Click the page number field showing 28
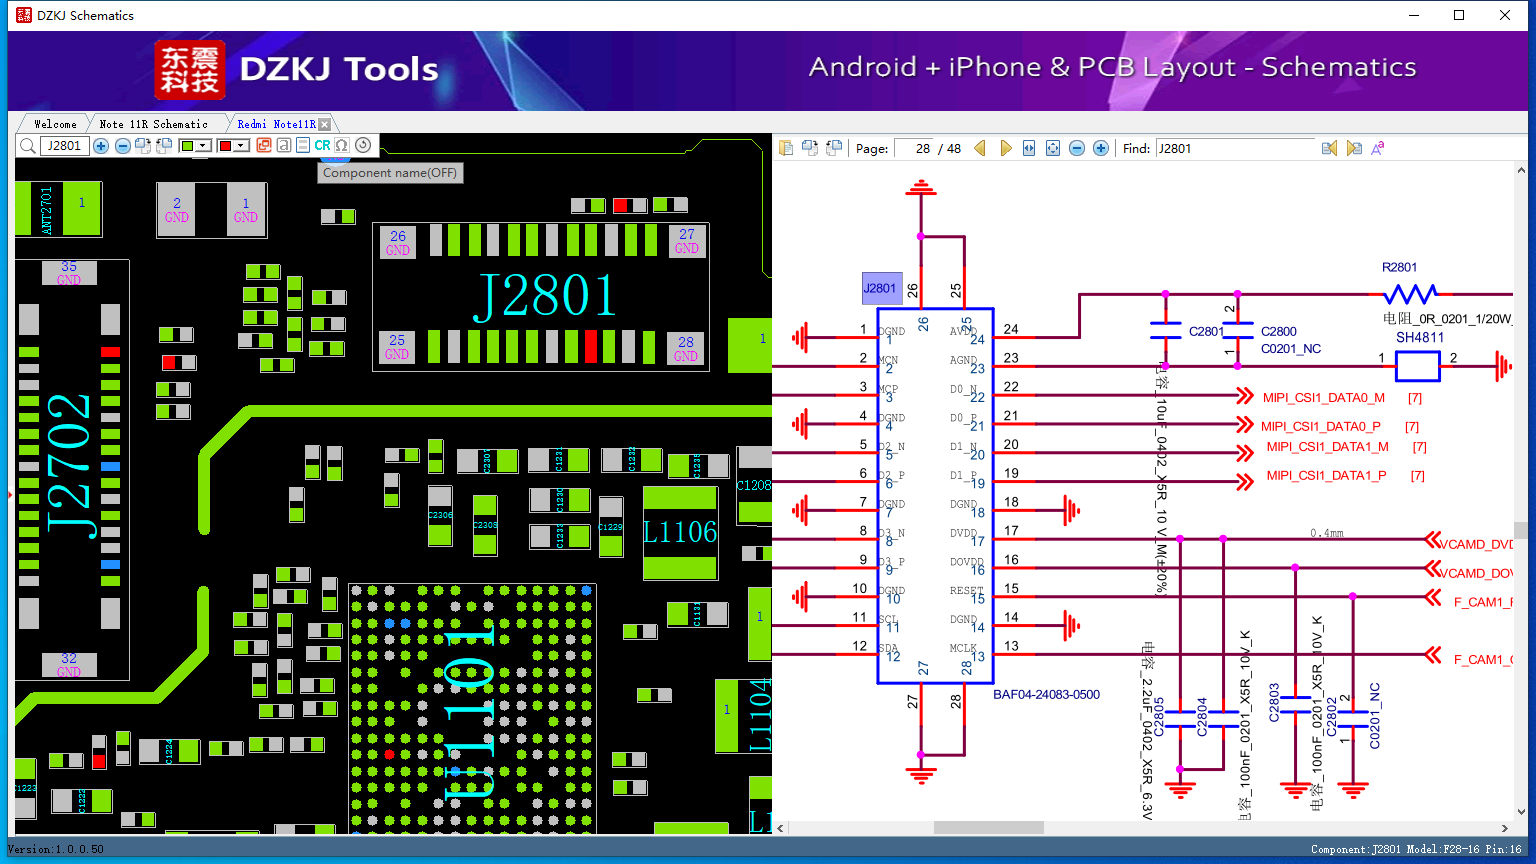Image resolution: width=1536 pixels, height=864 pixels. tap(914, 148)
